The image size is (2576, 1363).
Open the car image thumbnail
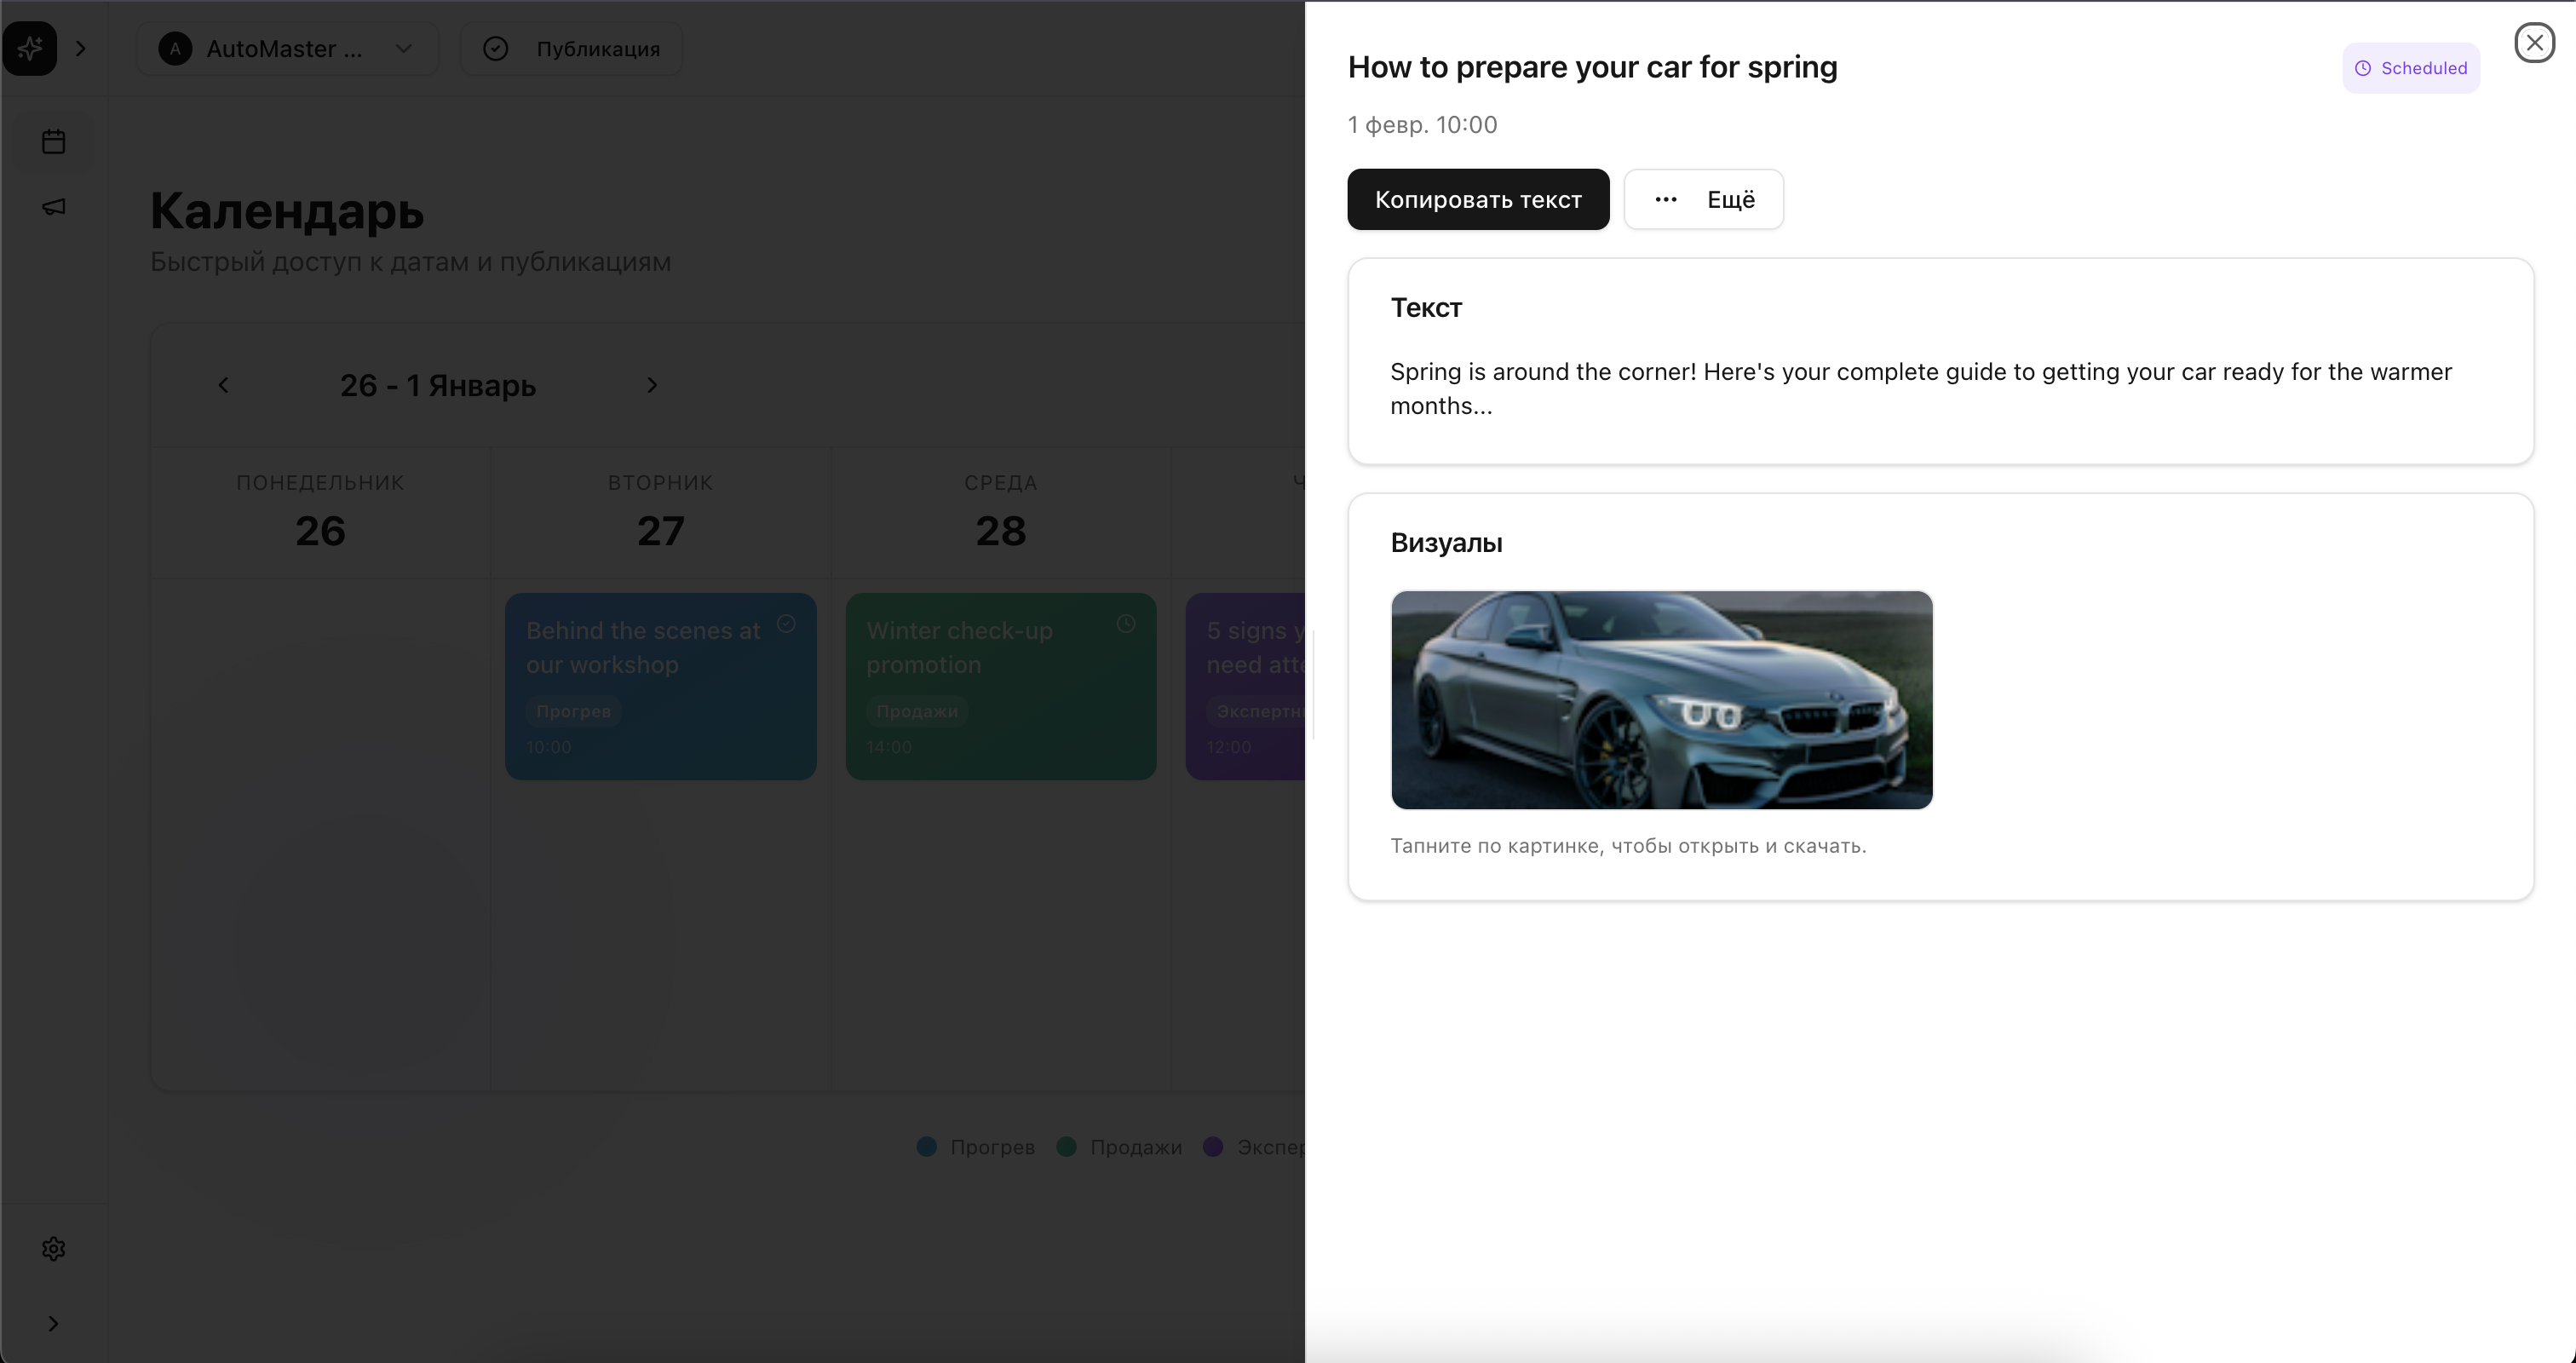pyautogui.click(x=1661, y=699)
